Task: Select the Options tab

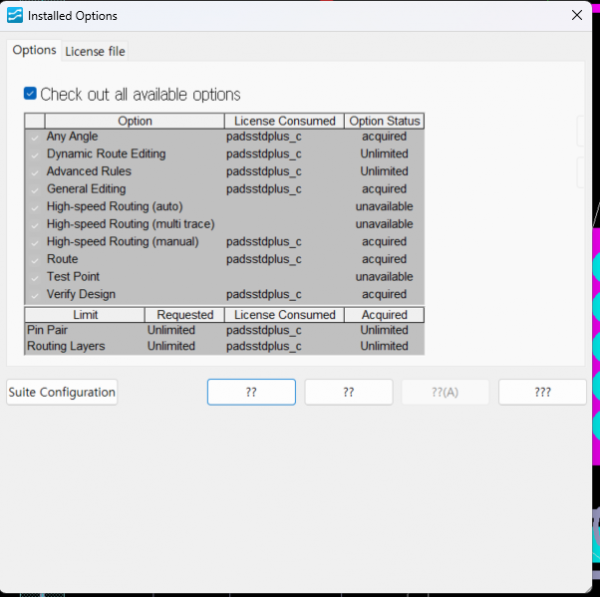Action: click(34, 50)
